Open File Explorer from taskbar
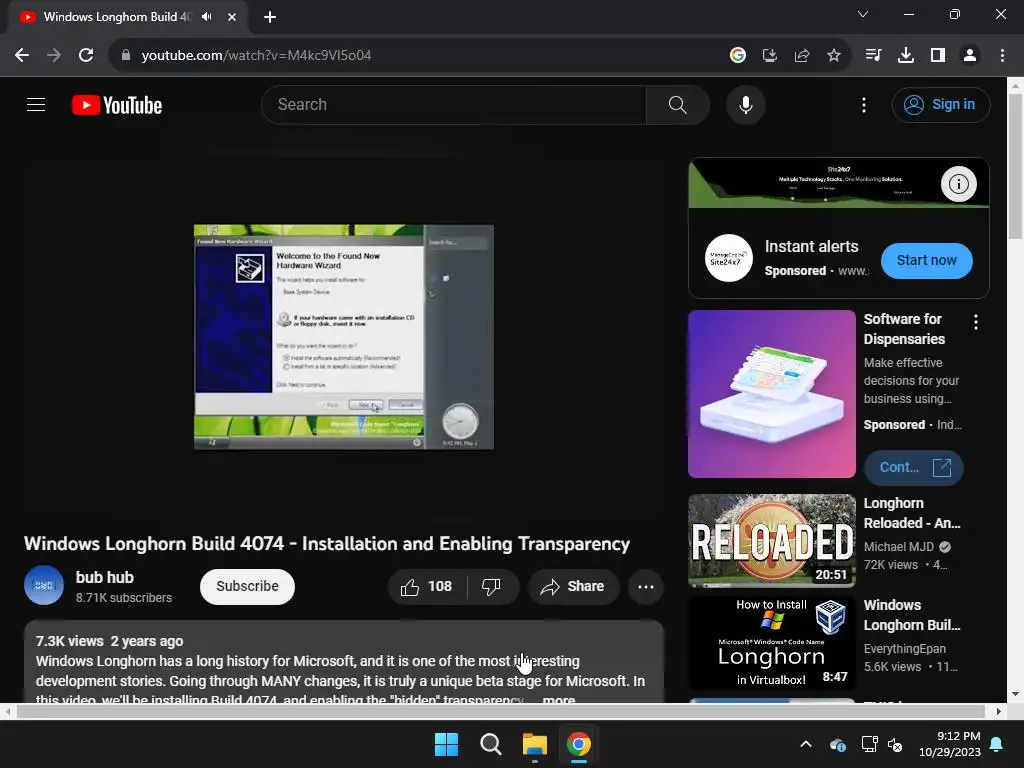The height and width of the screenshot is (768, 1024). tap(534, 744)
